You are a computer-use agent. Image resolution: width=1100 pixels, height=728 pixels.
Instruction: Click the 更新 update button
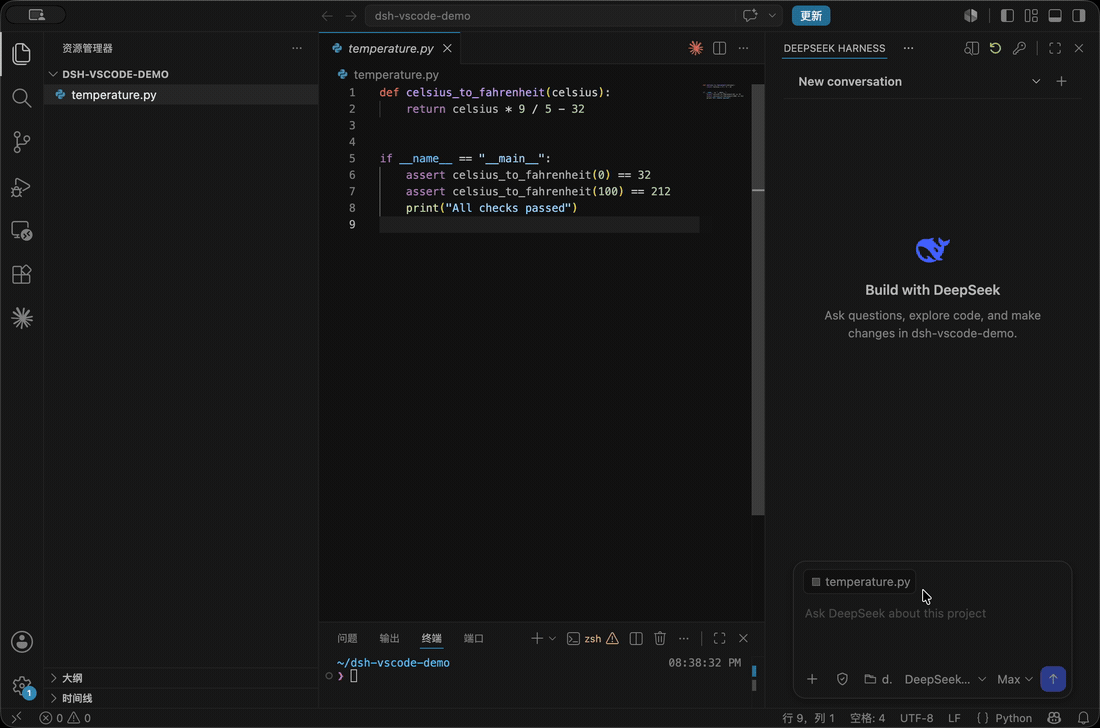[x=811, y=15]
